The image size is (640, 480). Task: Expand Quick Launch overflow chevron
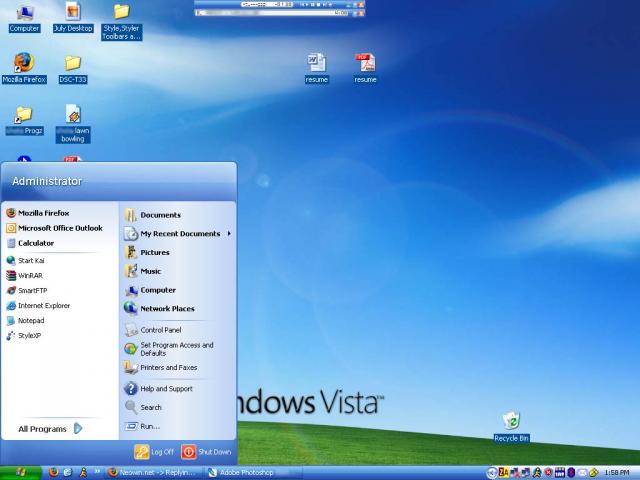point(98,471)
